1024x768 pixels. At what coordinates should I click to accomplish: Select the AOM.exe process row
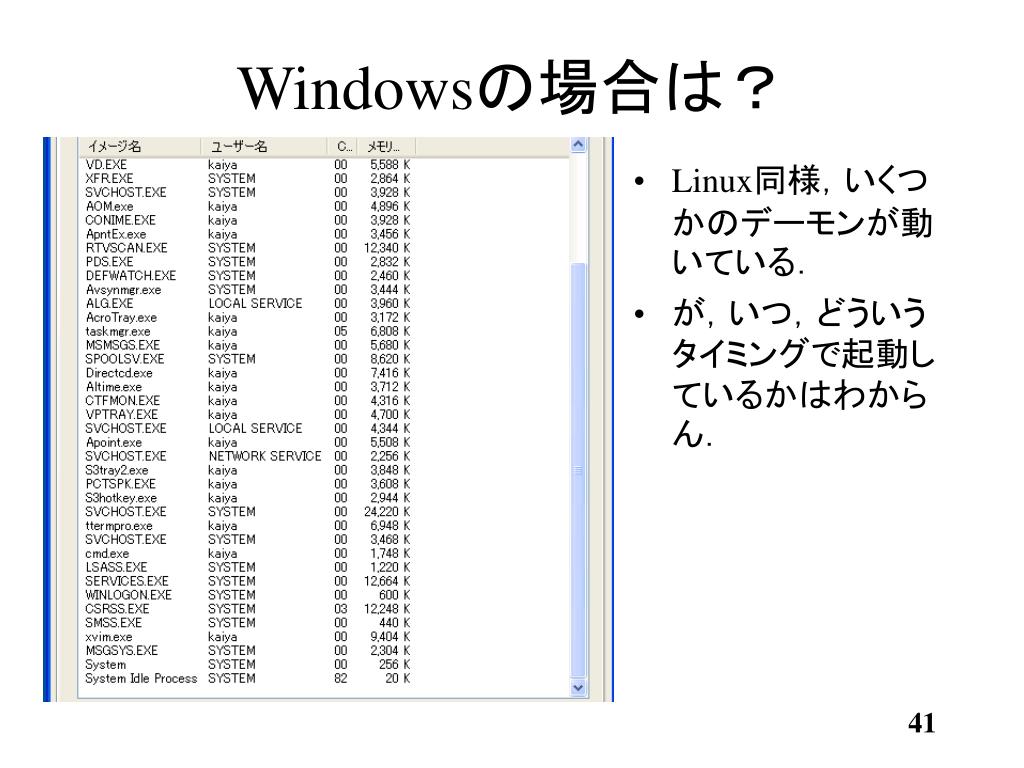click(248, 206)
